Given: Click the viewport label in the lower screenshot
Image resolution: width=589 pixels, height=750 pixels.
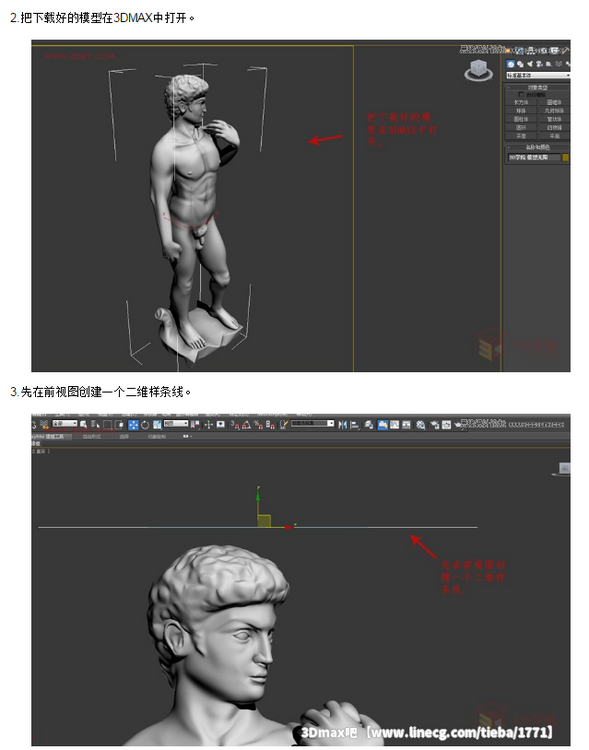Looking at the screenshot, I should pos(41,451).
